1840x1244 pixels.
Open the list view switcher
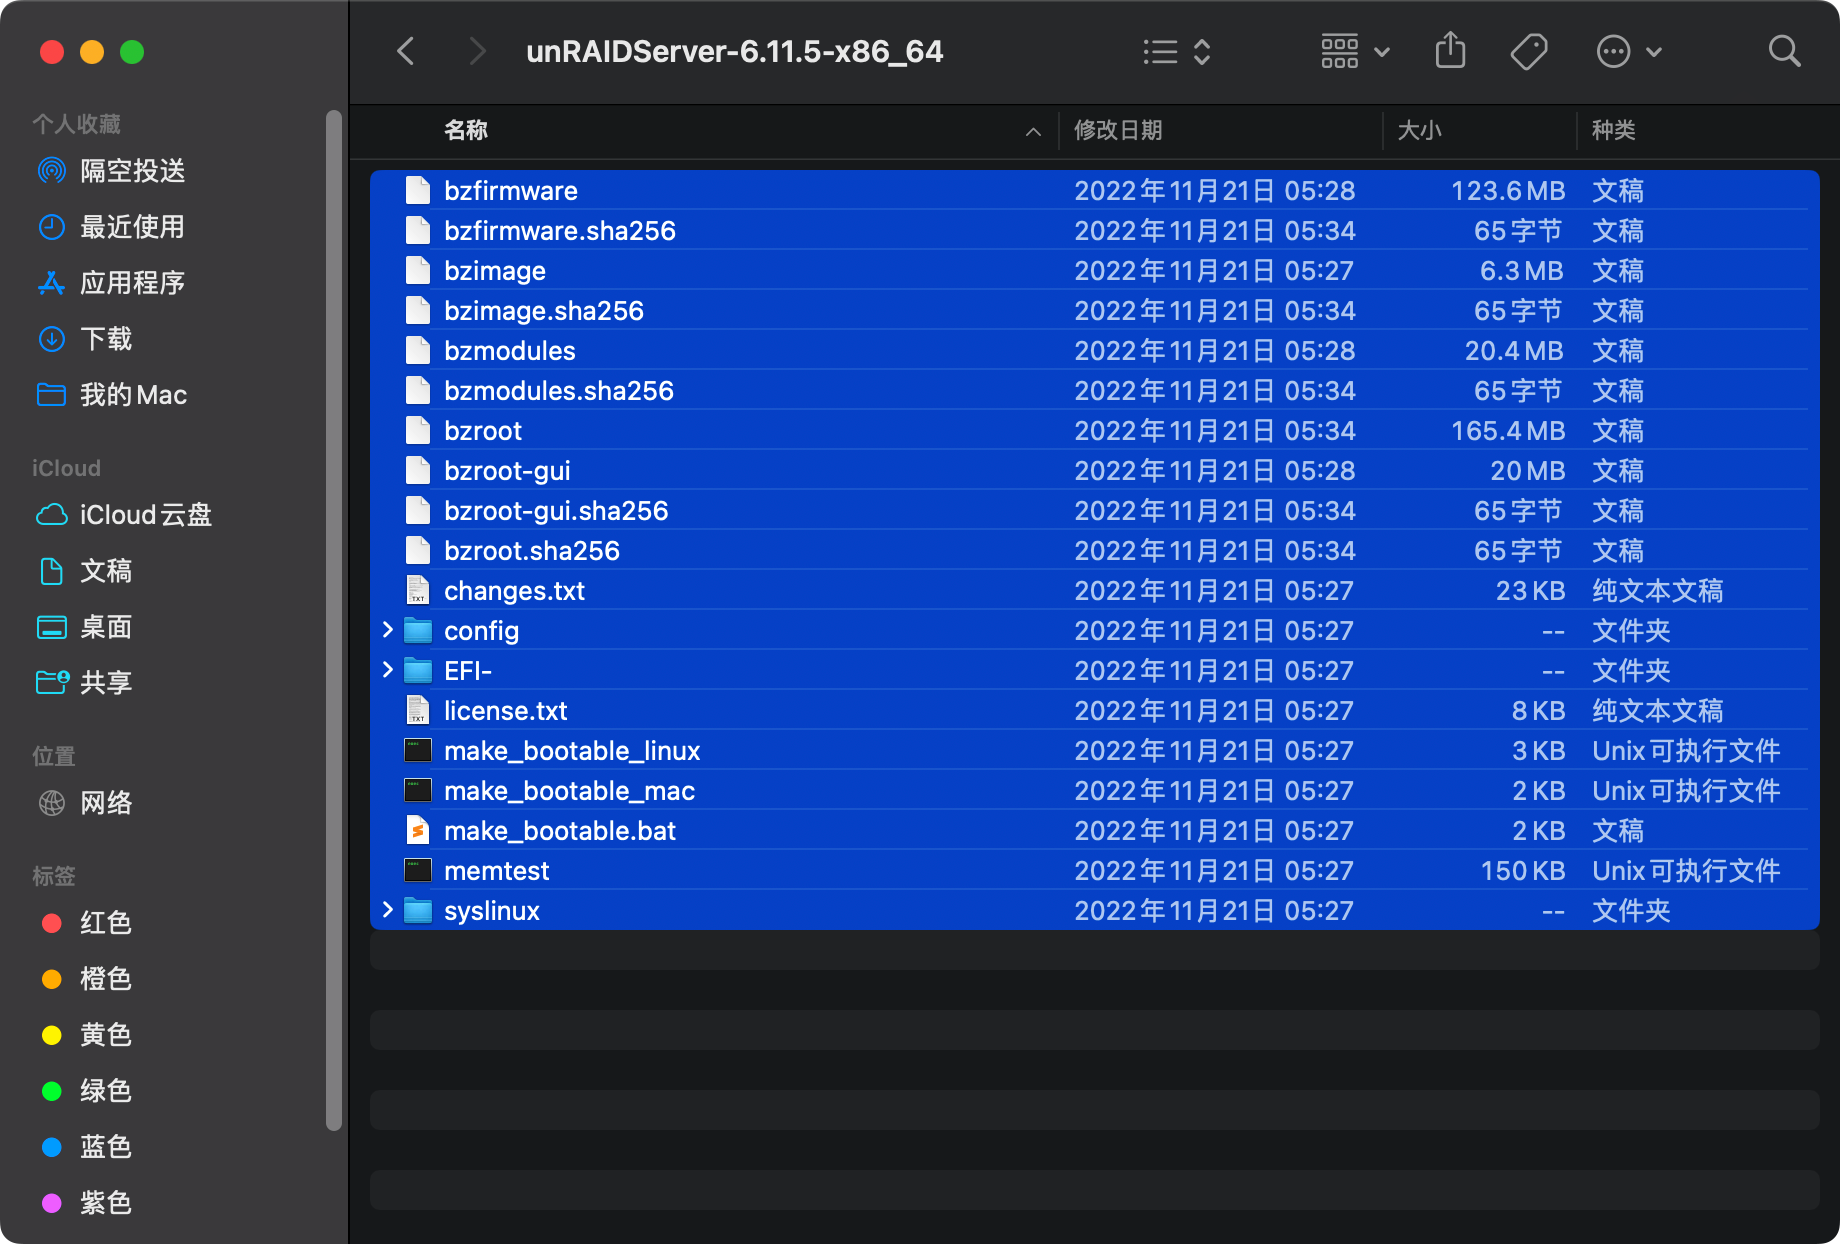click(1177, 51)
